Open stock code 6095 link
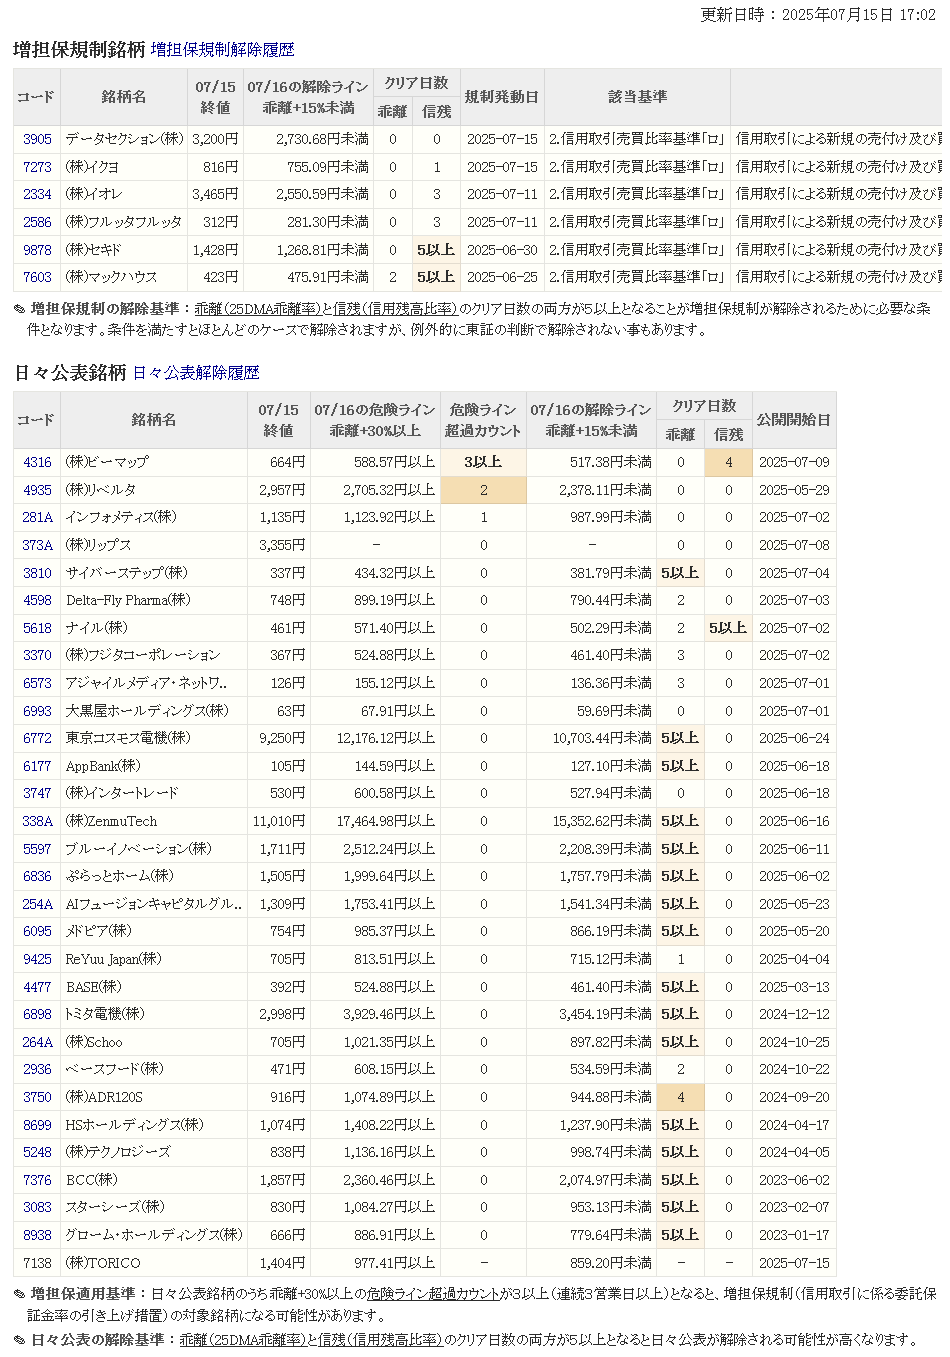The width and height of the screenshot is (950, 1357). click(37, 931)
